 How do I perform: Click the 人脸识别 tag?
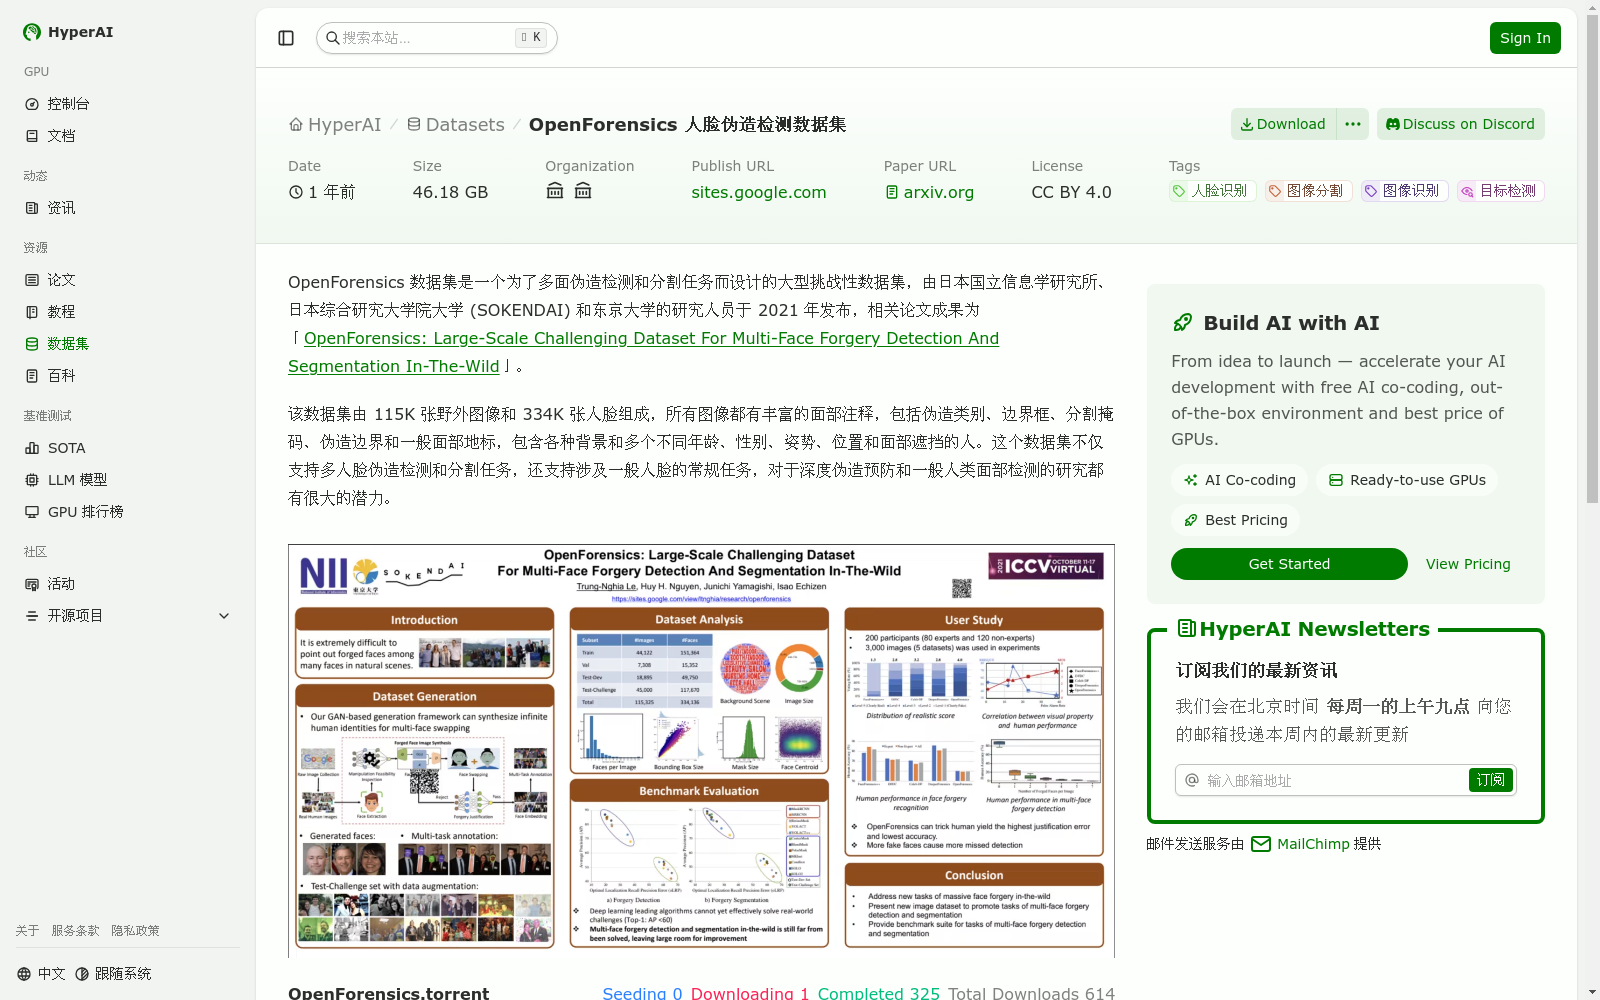[1211, 191]
